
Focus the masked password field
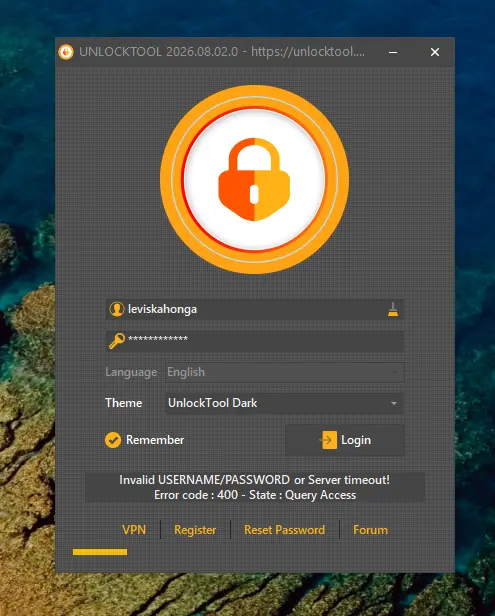(255, 341)
